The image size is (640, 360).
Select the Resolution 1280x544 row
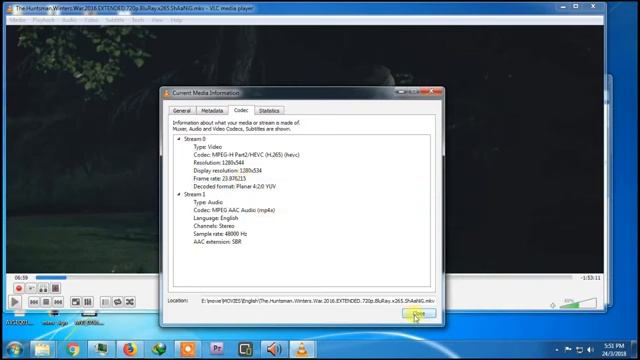pyautogui.click(x=219, y=162)
